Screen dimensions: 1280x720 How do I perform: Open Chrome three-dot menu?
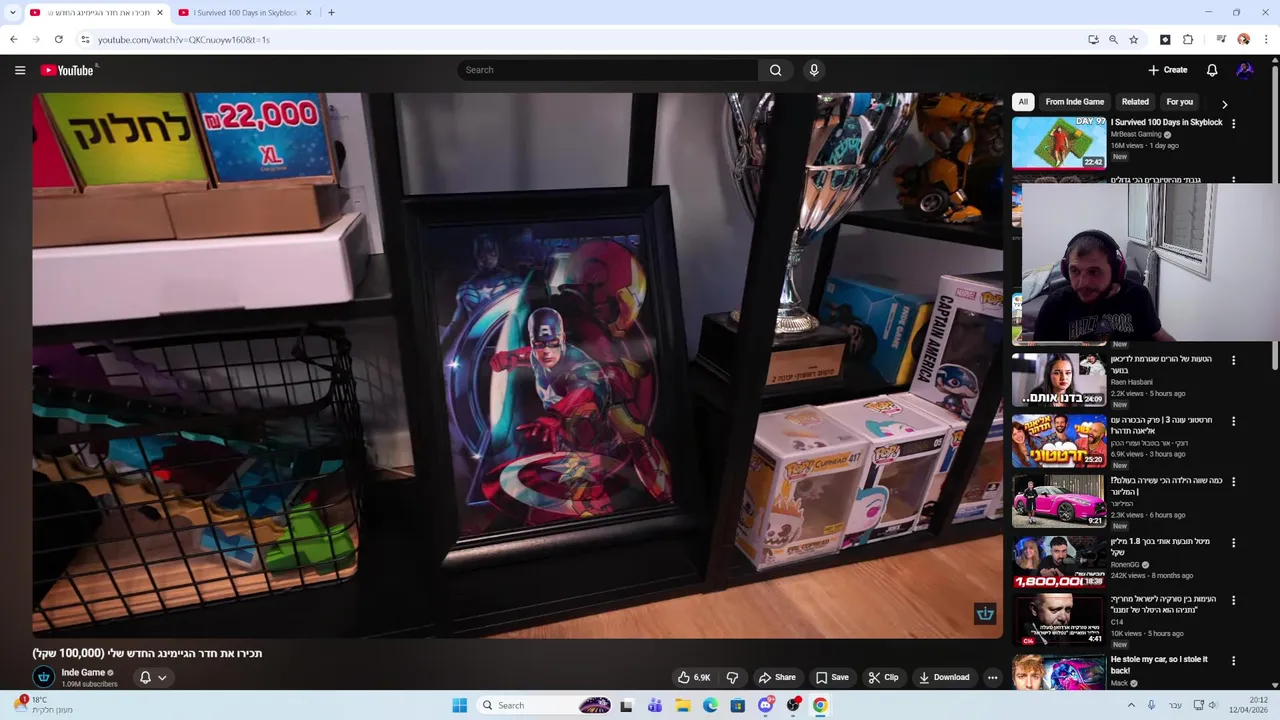(x=1266, y=39)
